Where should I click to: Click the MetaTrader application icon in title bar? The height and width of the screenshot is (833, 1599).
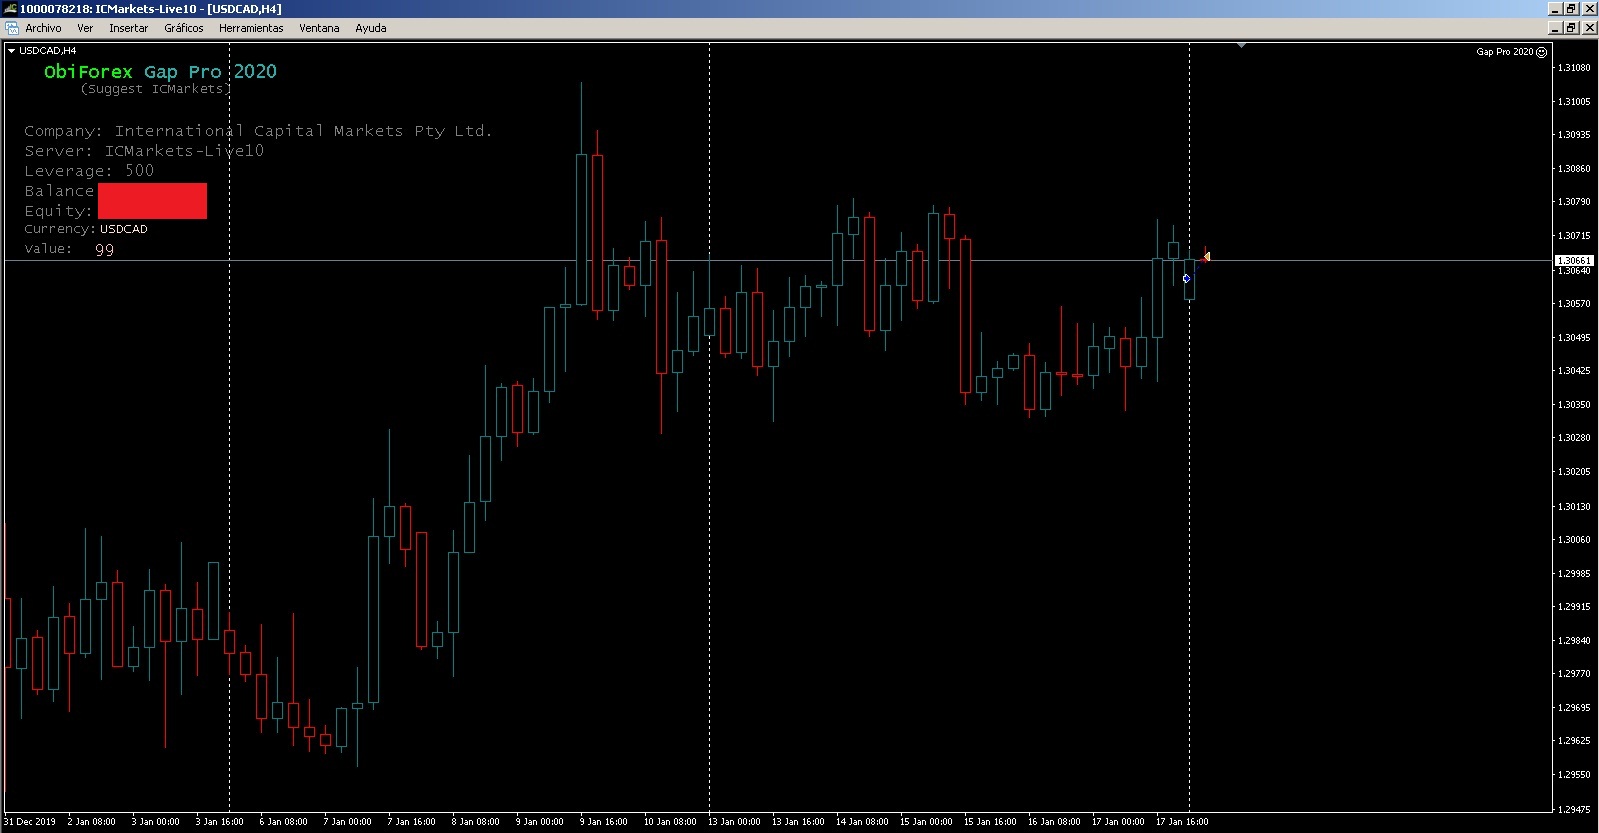(x=10, y=8)
